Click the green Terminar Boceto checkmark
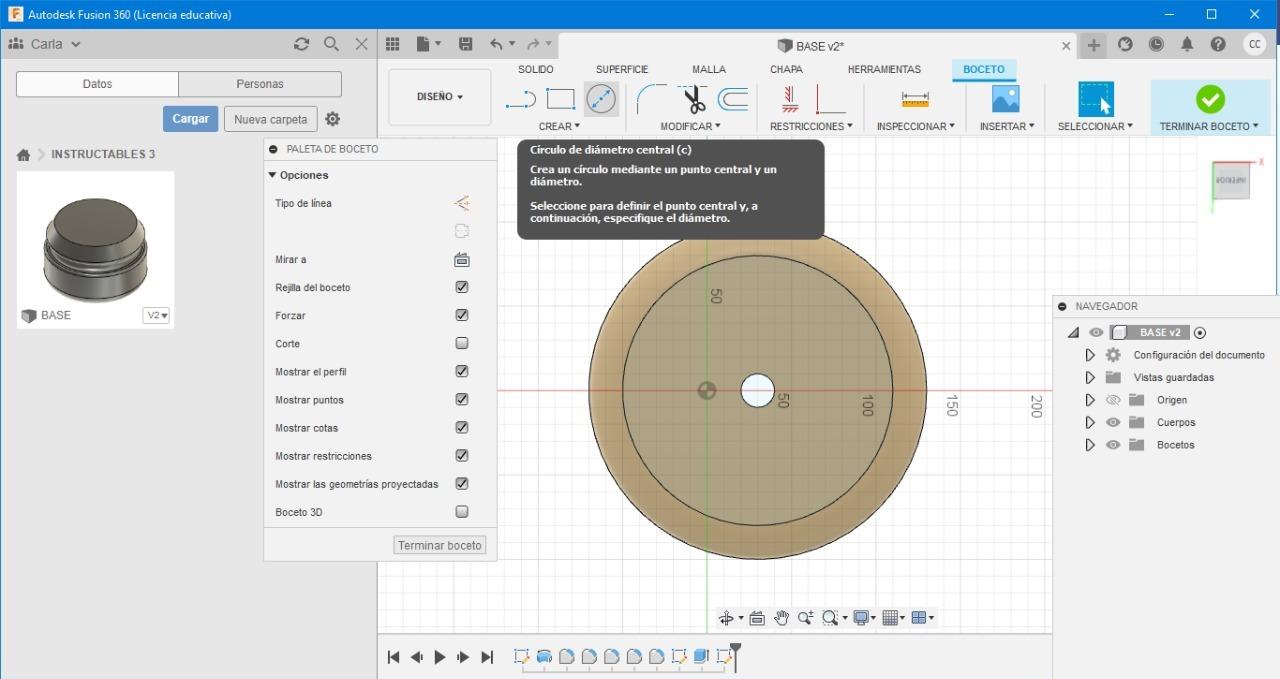Viewport: 1280px width, 679px height. tap(1210, 99)
